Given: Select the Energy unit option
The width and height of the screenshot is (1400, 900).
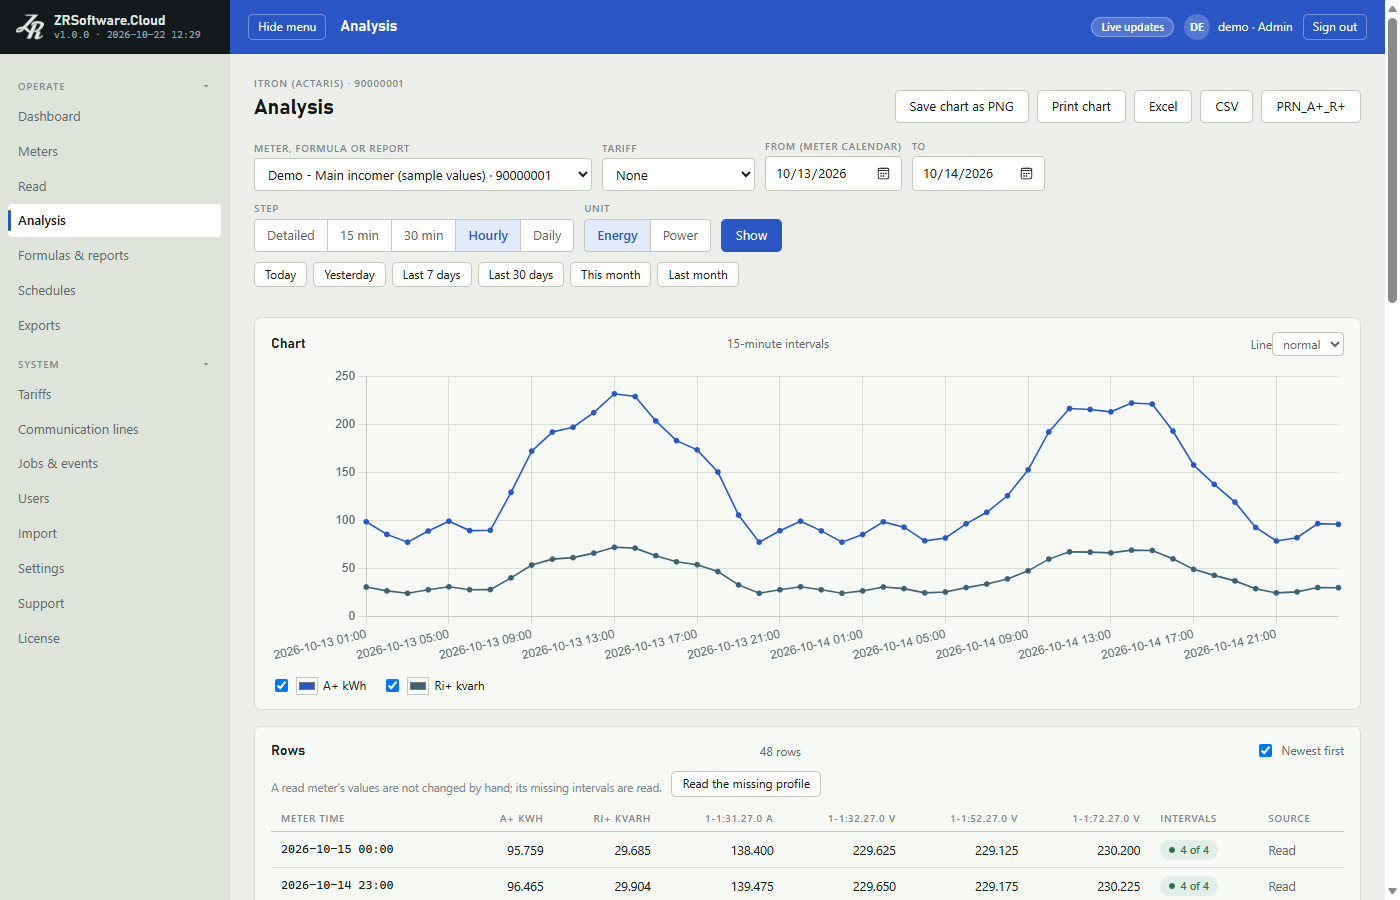Looking at the screenshot, I should point(617,236).
